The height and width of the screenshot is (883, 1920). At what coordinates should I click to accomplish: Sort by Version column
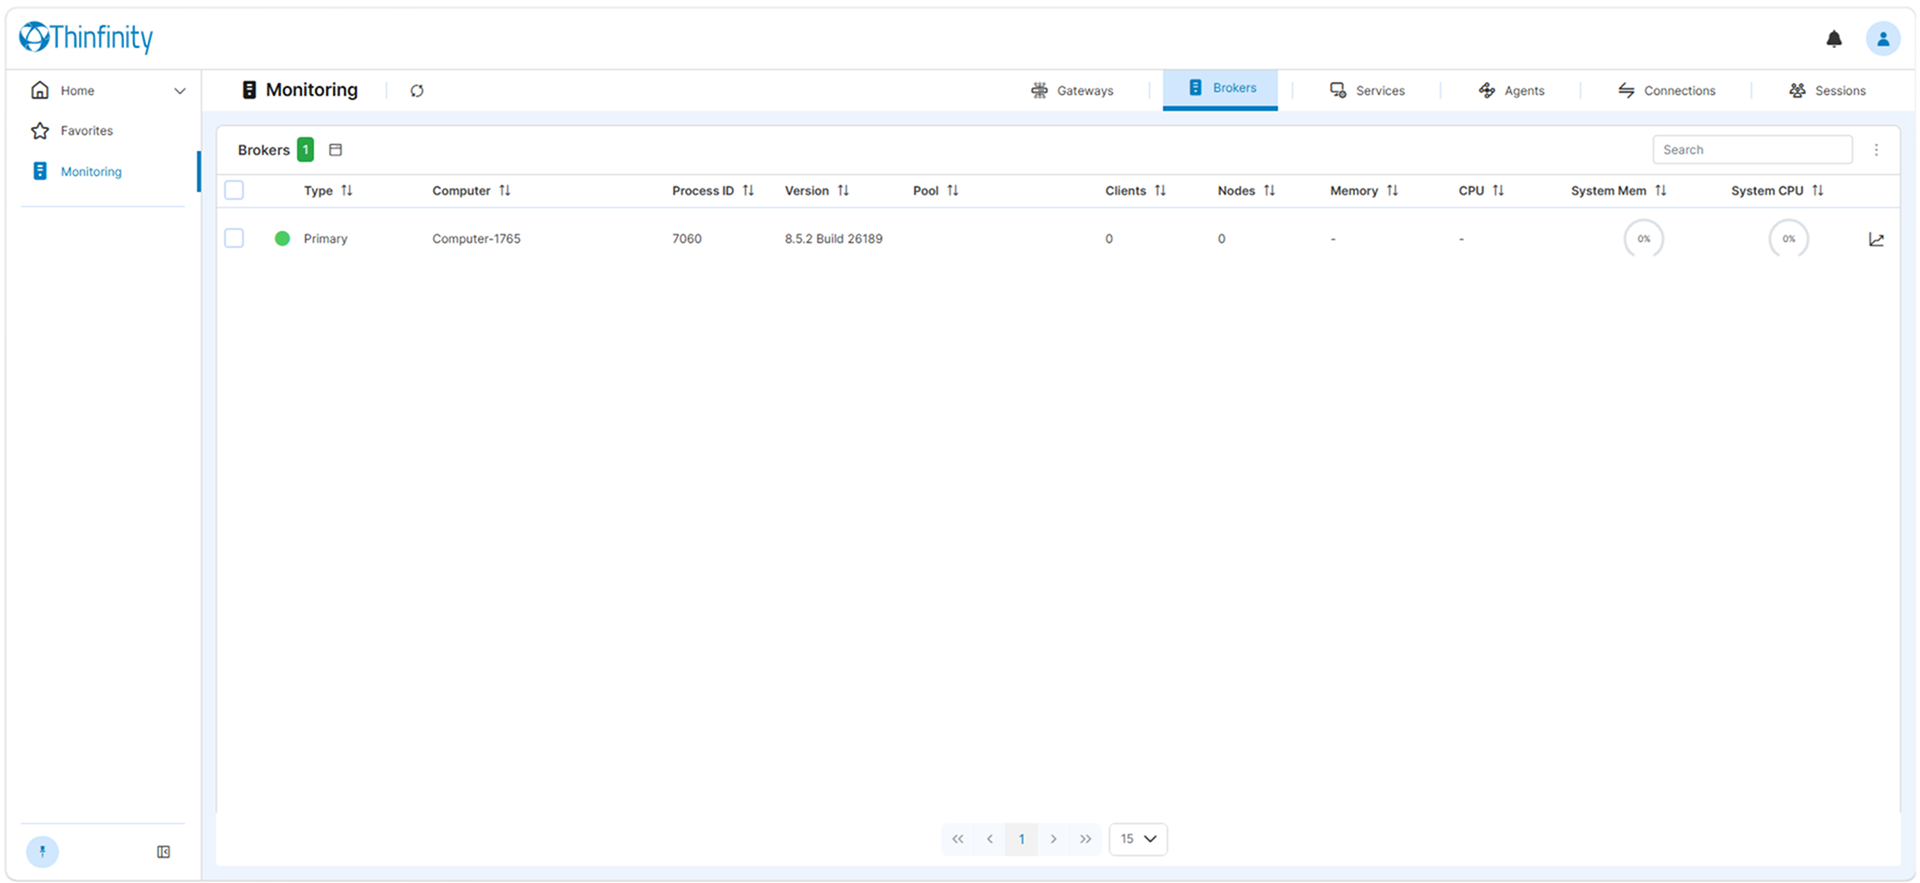click(x=843, y=191)
